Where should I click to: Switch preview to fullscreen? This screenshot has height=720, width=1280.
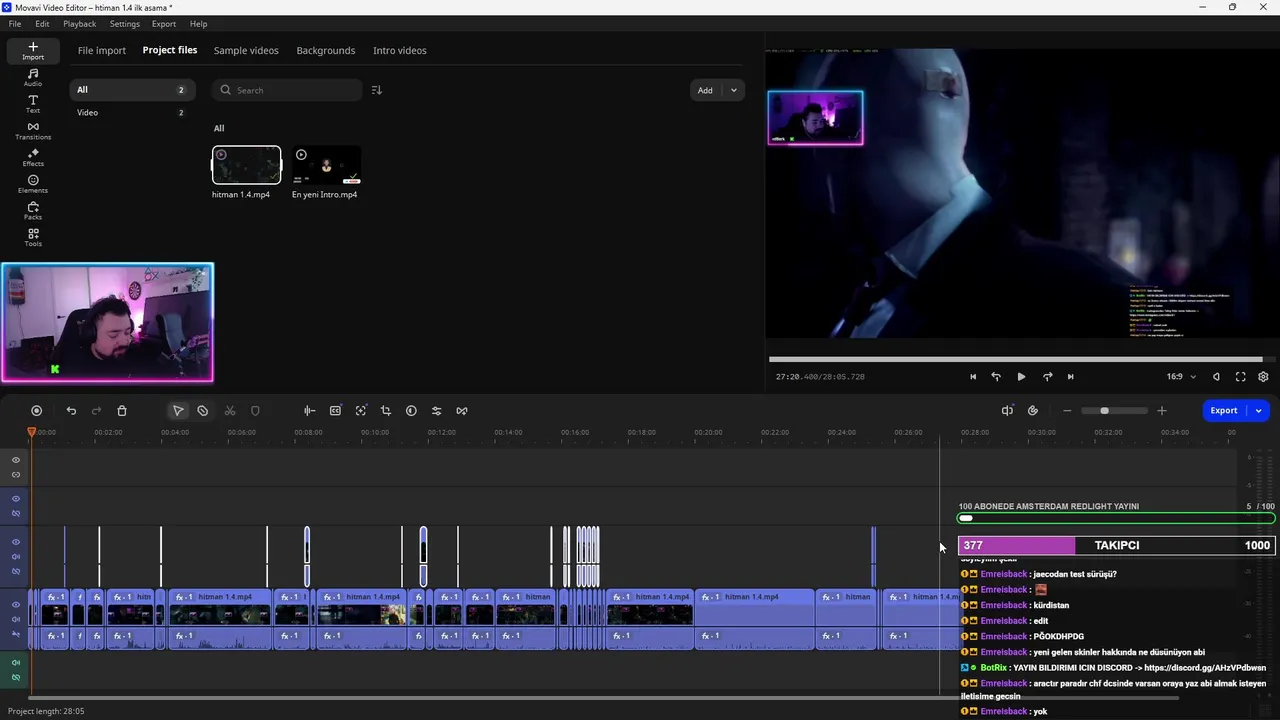tap(1240, 377)
